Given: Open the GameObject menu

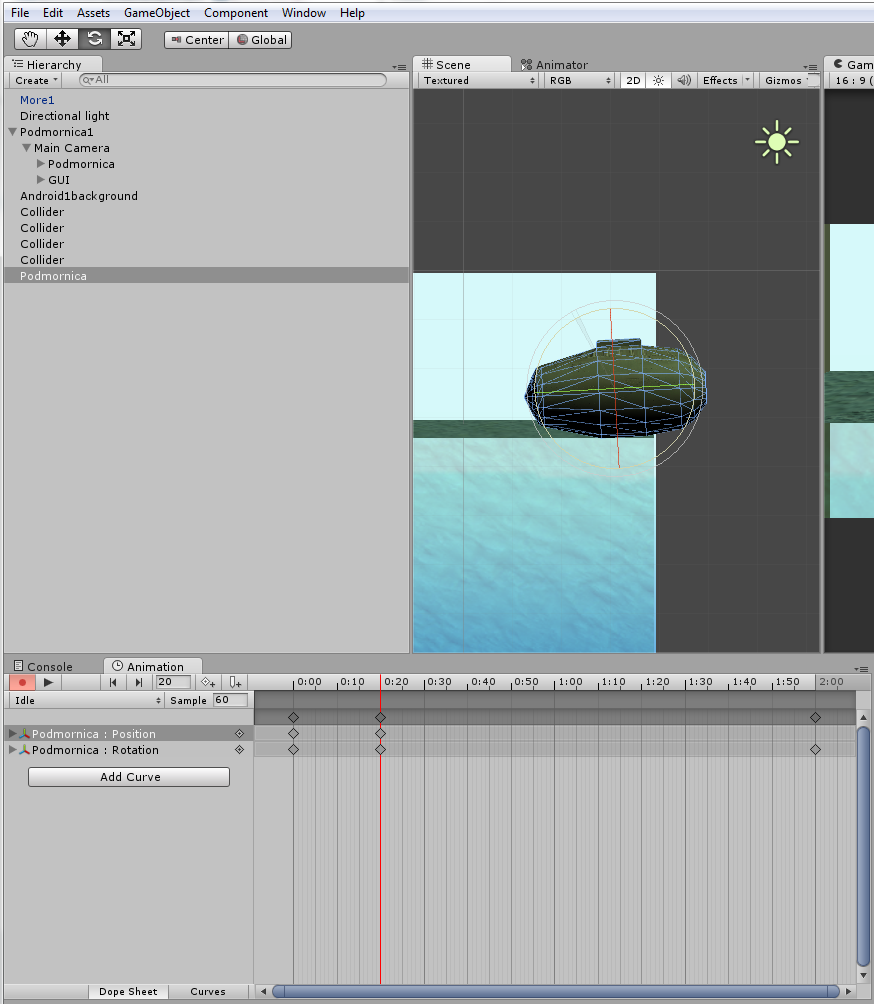Looking at the screenshot, I should tap(157, 13).
